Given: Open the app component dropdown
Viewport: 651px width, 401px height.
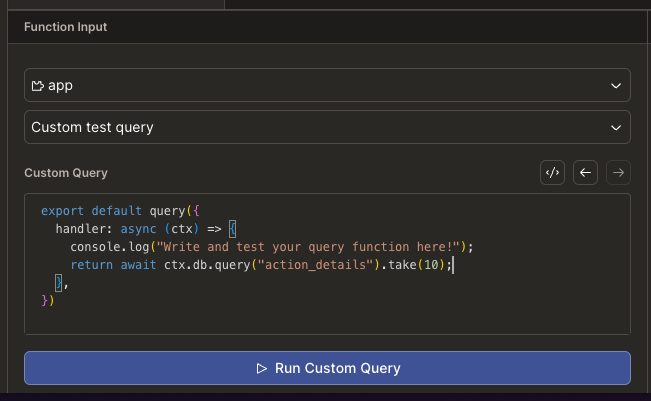Looking at the screenshot, I should point(327,86).
